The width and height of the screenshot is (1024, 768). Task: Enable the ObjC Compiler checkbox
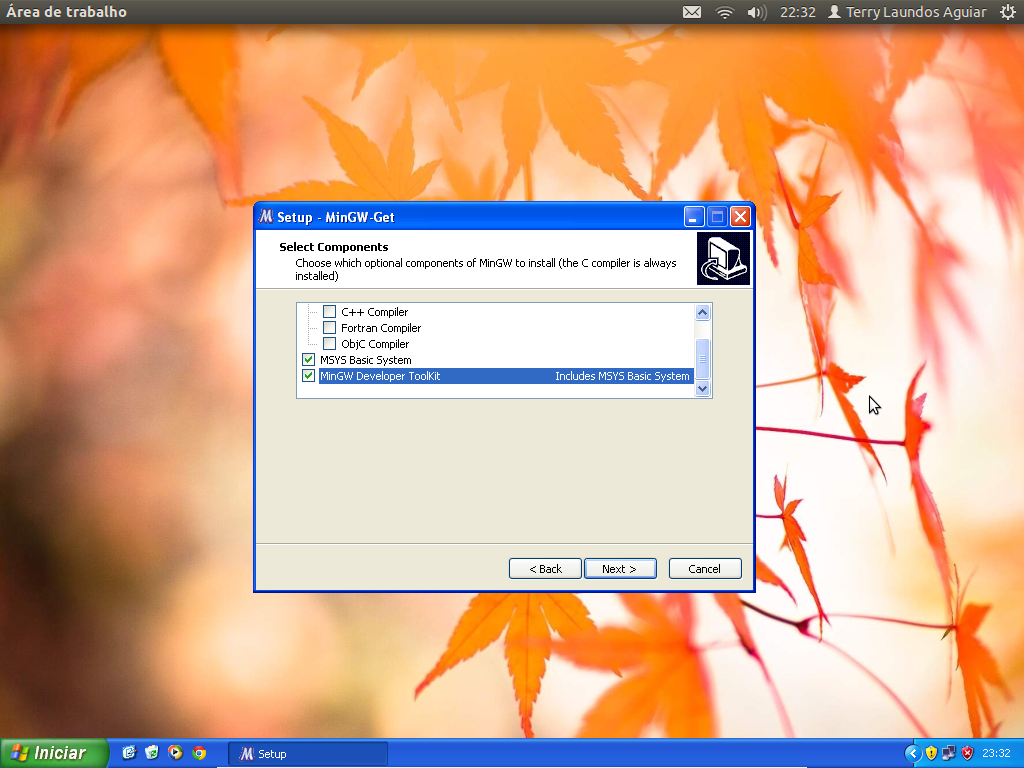[330, 344]
